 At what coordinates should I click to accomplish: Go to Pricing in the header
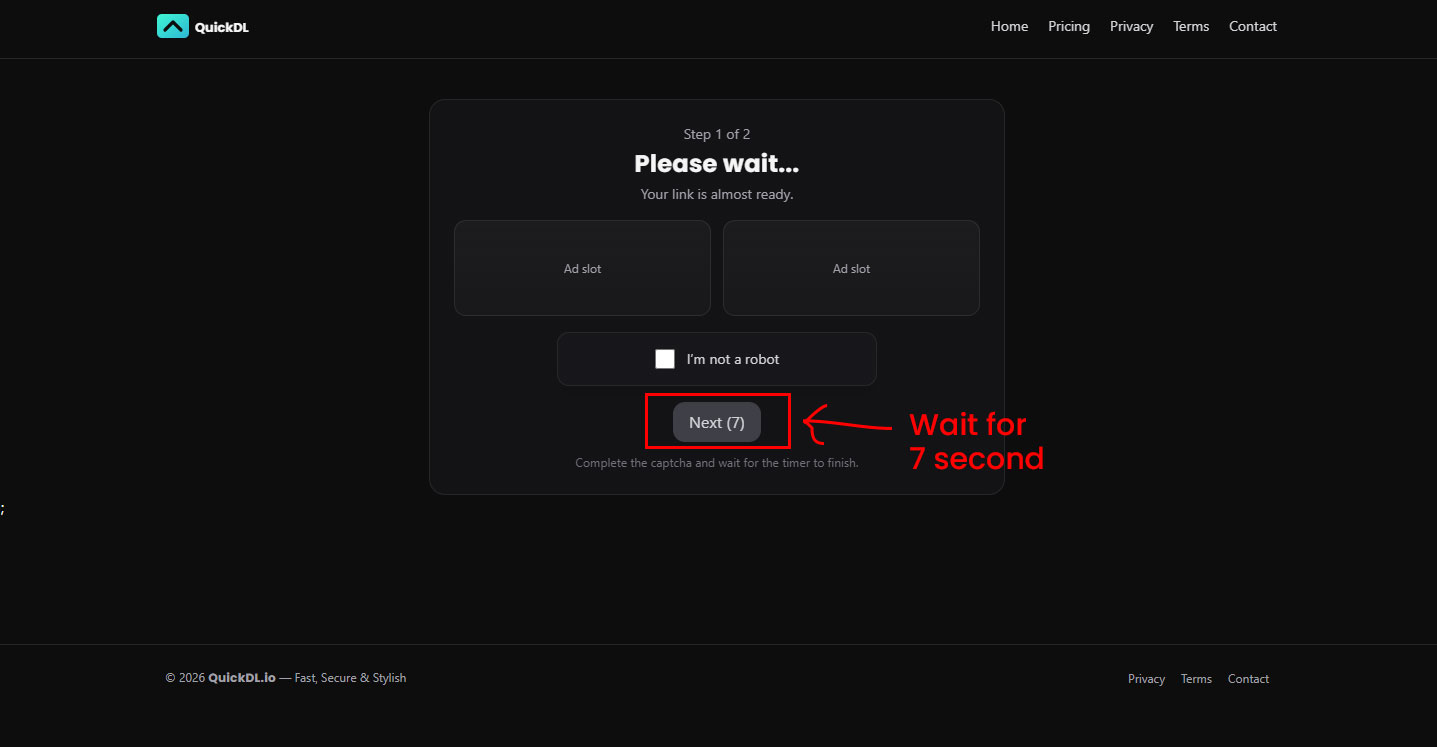tap(1068, 26)
